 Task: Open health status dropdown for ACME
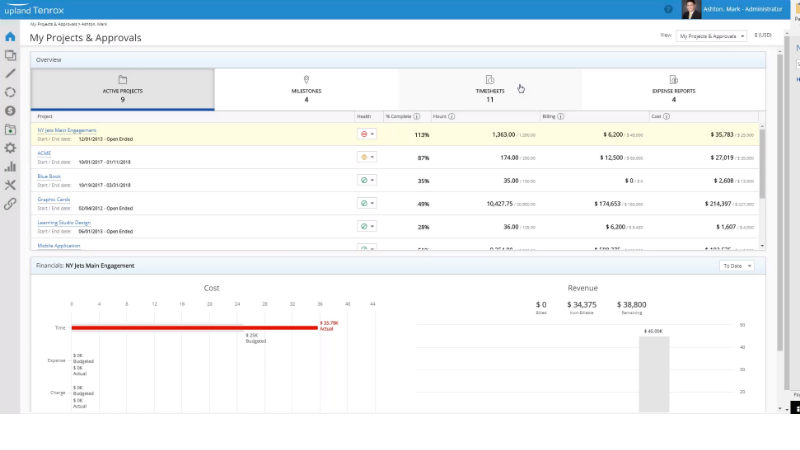pos(367,157)
